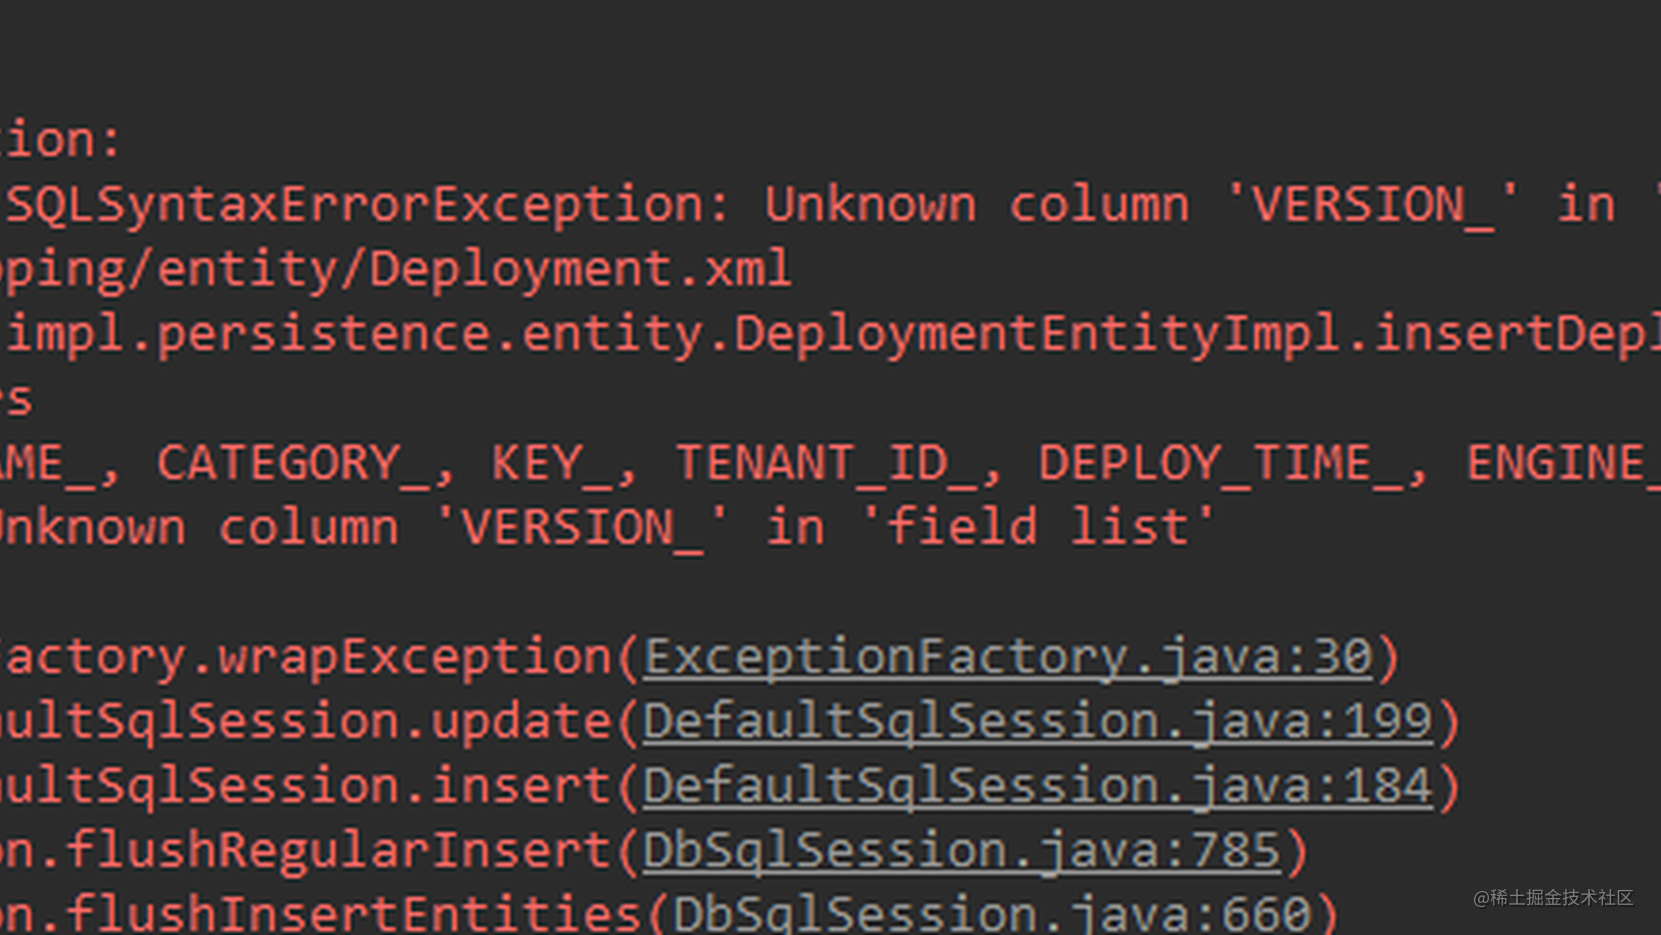Click the CATEGORY_ column name
1661x935 pixels.
point(293,464)
